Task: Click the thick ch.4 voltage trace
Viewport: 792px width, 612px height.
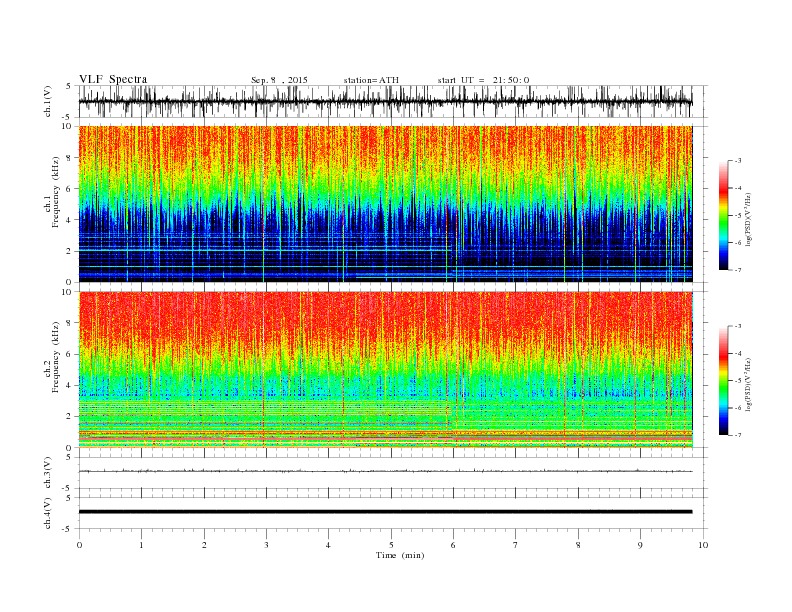Action: tap(385, 512)
